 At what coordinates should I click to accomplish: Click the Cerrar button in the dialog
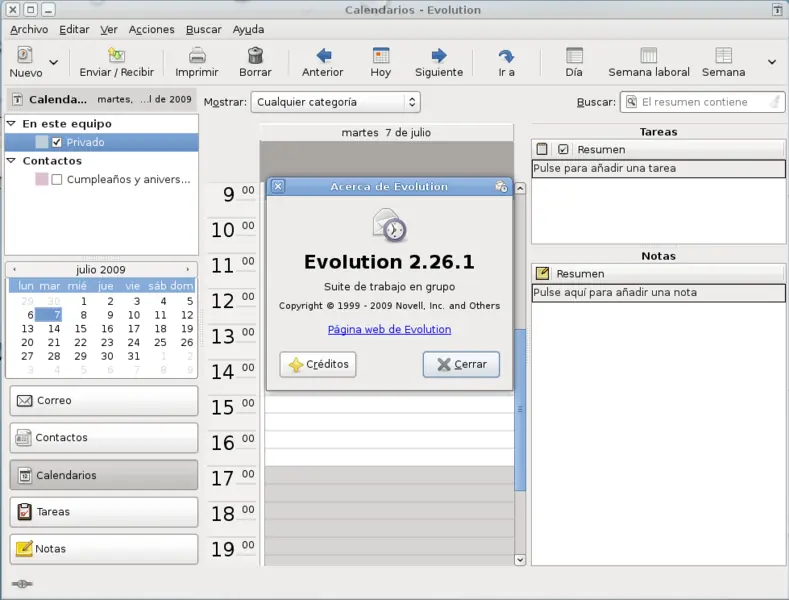(461, 364)
